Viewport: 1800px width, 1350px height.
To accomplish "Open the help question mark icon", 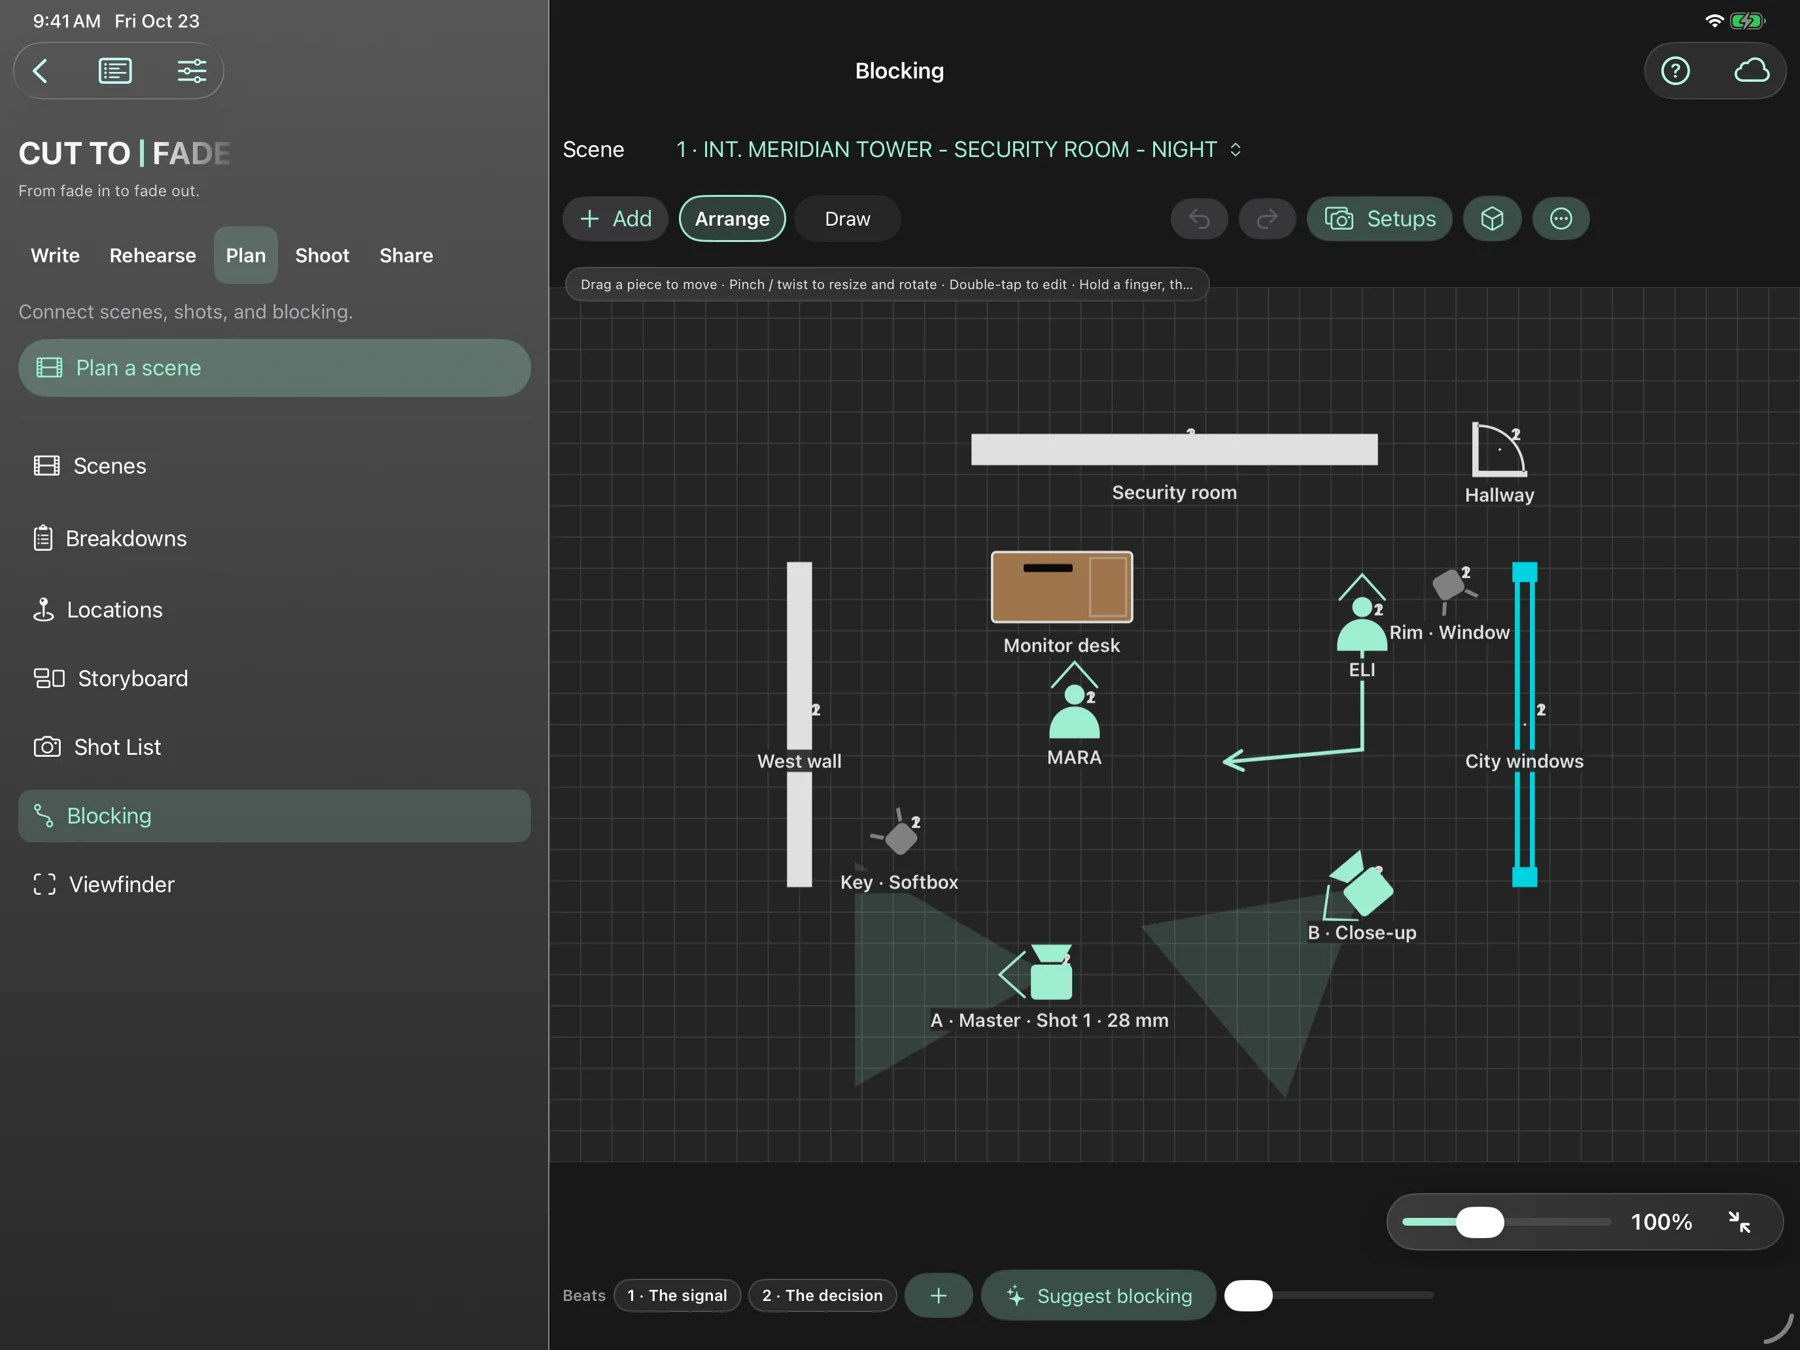I will [1675, 71].
